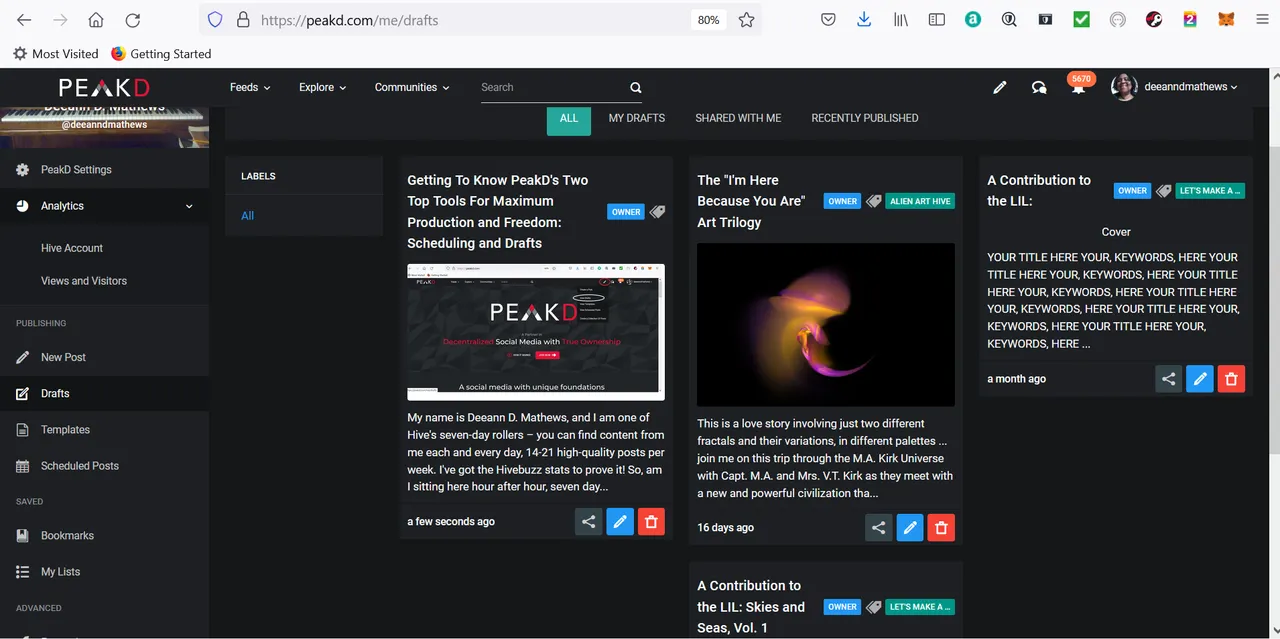1280x639 pixels.
Task: Click label tag icon on Getting To Know PeakD's draft
Action: coord(657,212)
